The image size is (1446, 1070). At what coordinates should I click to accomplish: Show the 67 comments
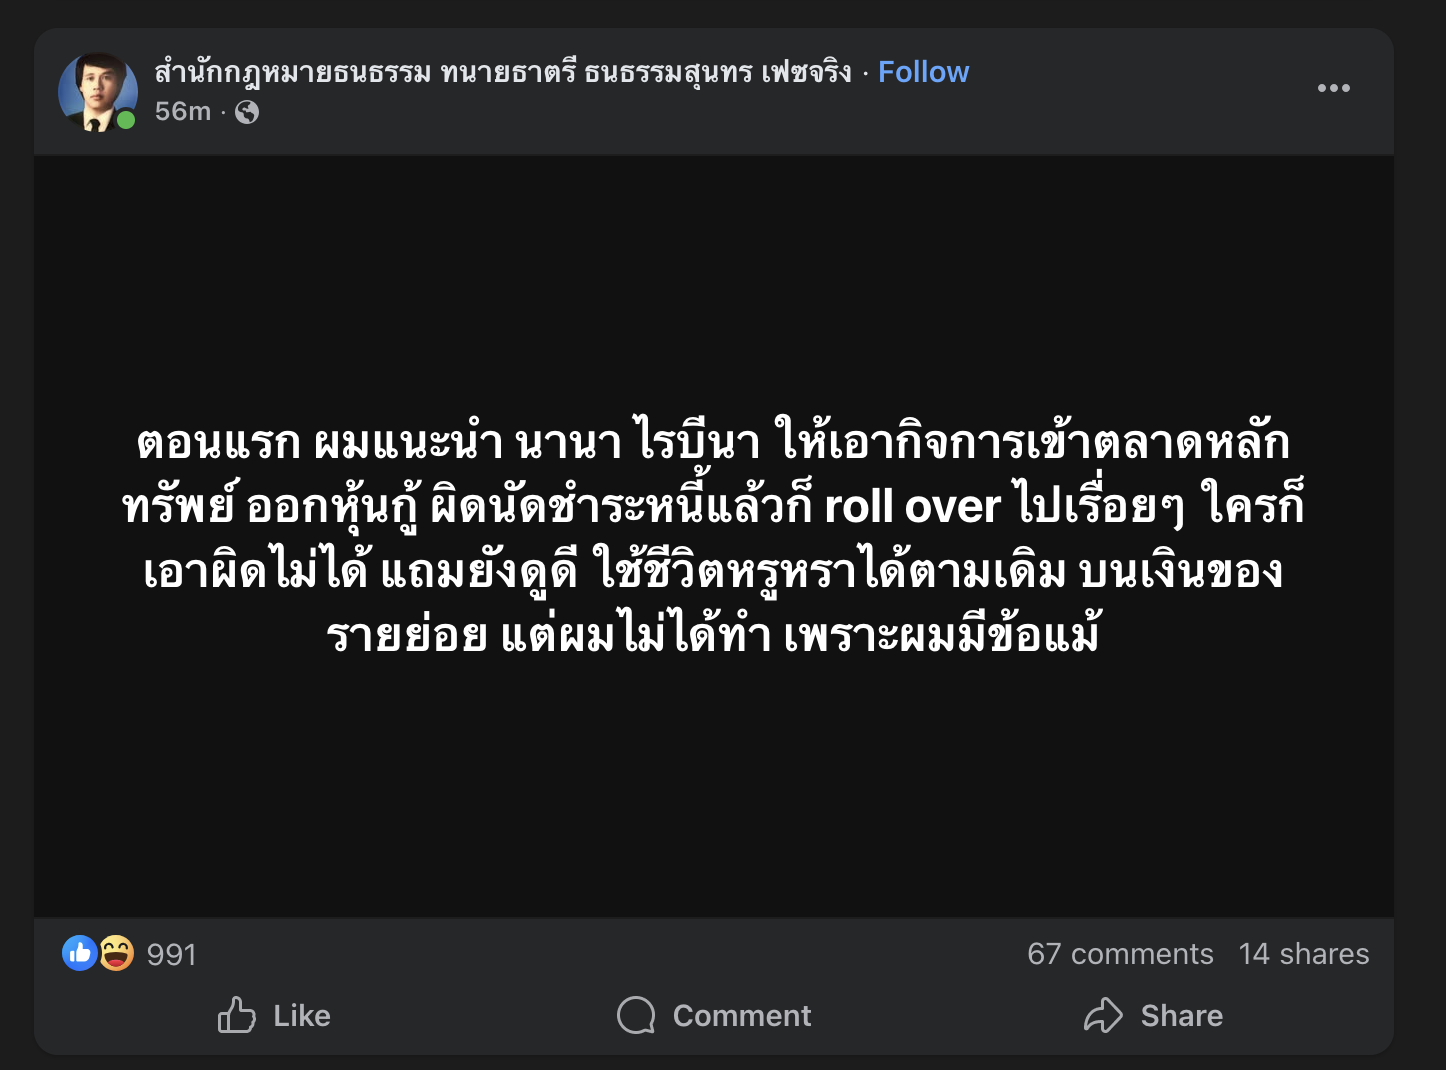tap(1119, 954)
